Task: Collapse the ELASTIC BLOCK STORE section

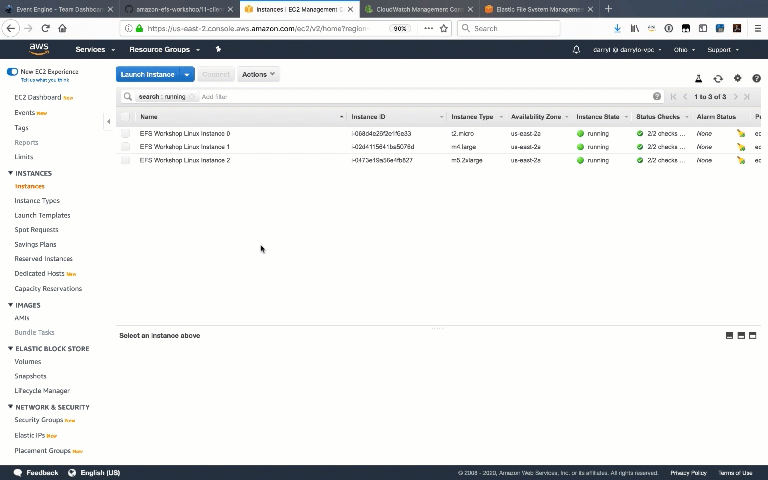Action: [10, 348]
